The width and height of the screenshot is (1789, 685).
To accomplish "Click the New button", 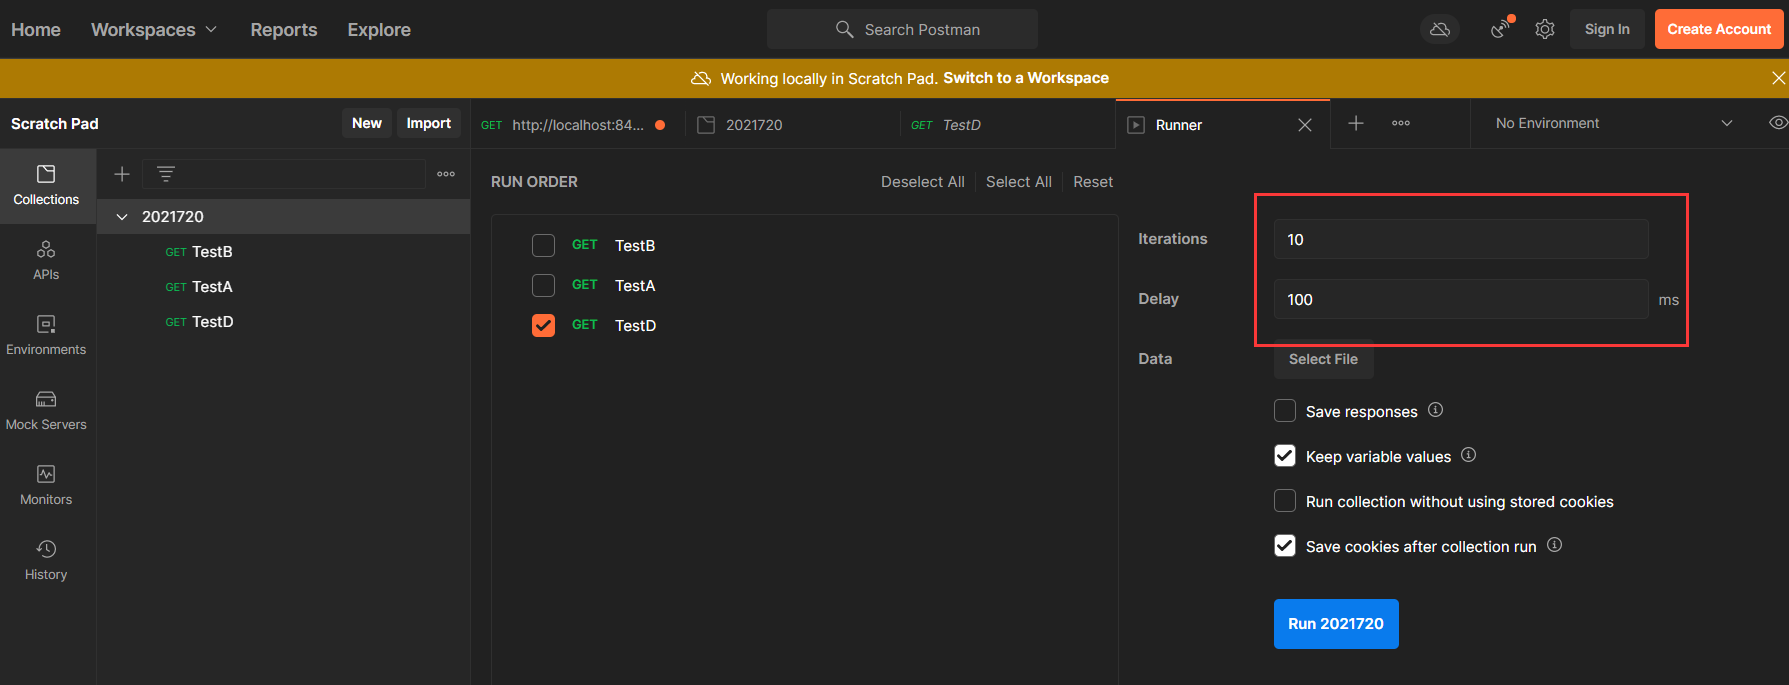I will click(367, 123).
